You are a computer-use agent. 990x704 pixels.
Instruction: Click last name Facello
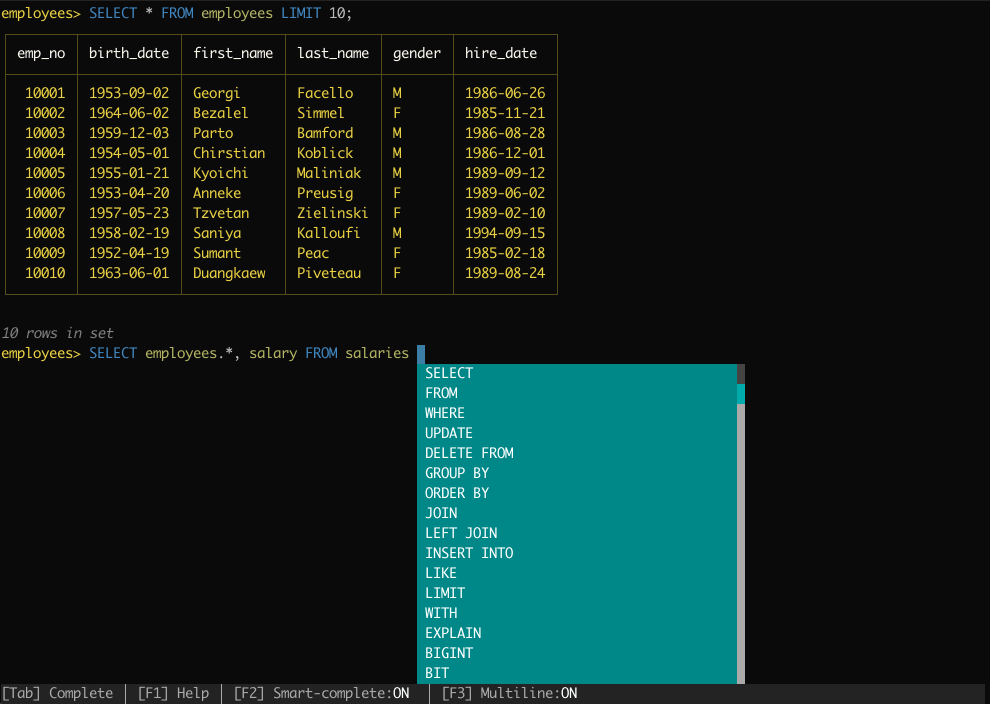pyautogui.click(x=325, y=93)
